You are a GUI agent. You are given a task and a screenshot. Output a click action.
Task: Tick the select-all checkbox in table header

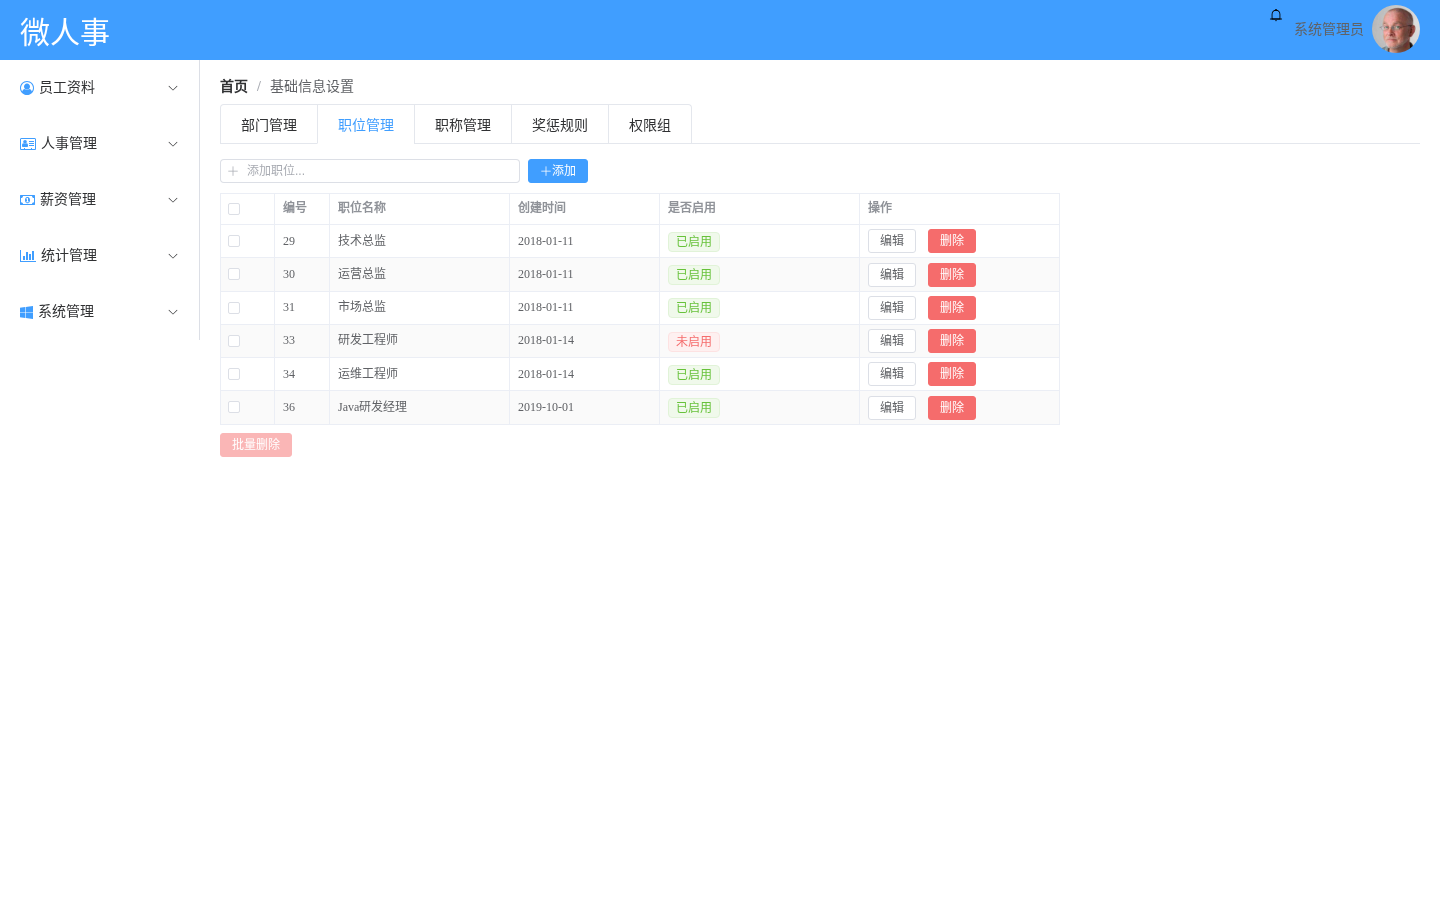tap(234, 209)
